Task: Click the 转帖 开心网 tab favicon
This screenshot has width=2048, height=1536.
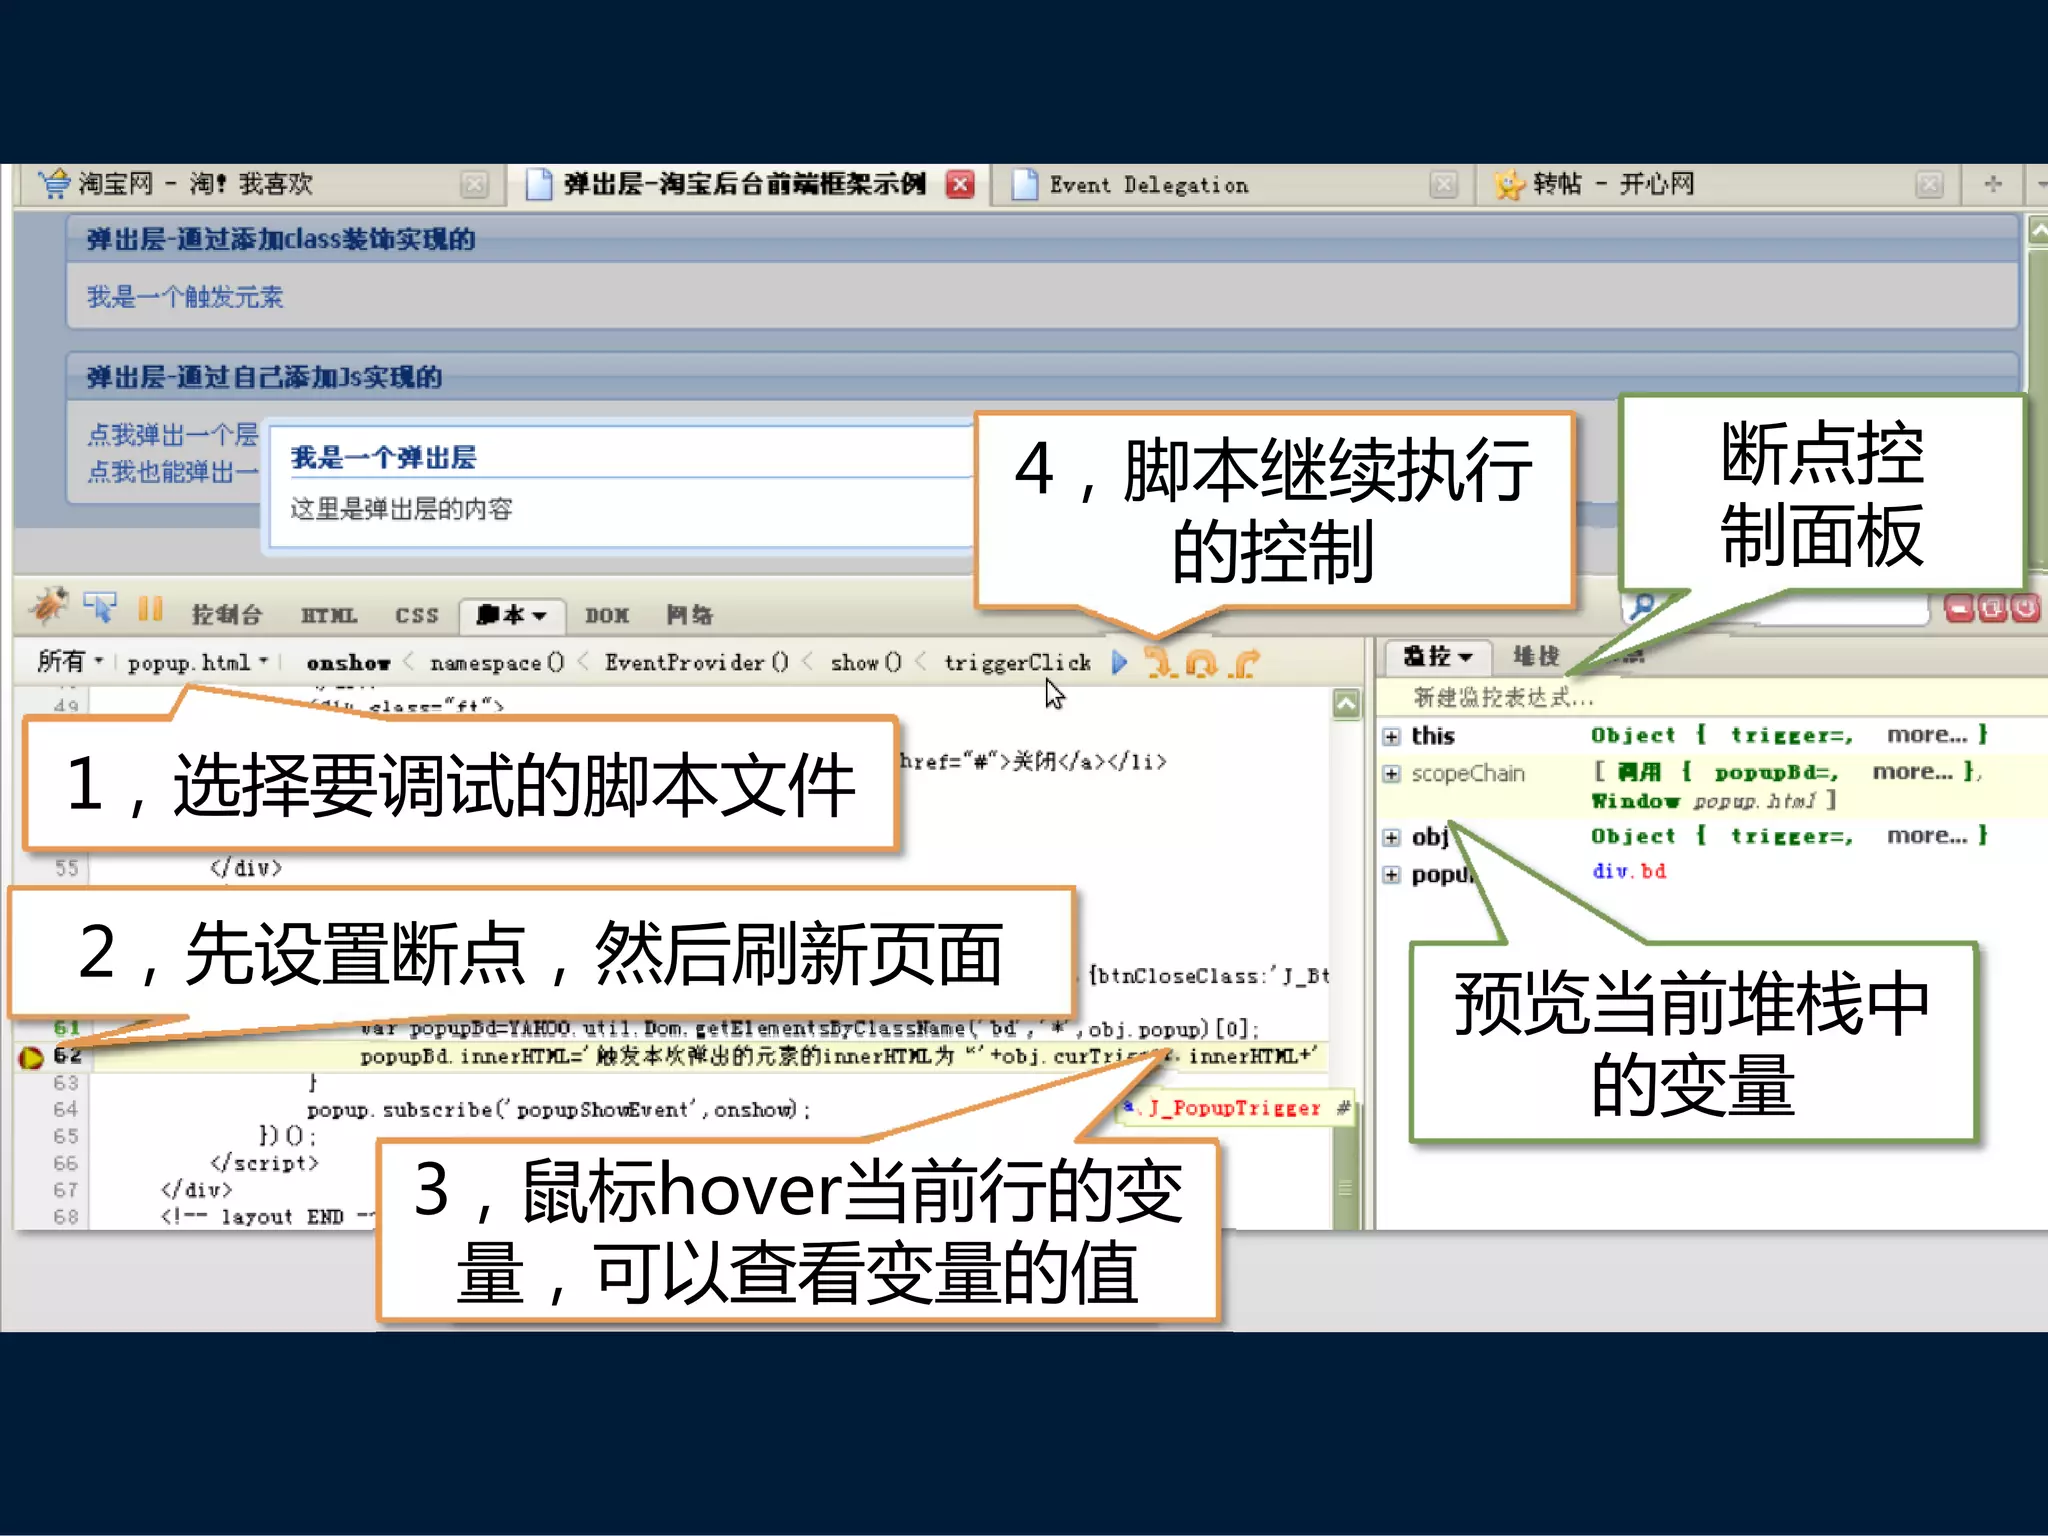Action: (x=1508, y=185)
